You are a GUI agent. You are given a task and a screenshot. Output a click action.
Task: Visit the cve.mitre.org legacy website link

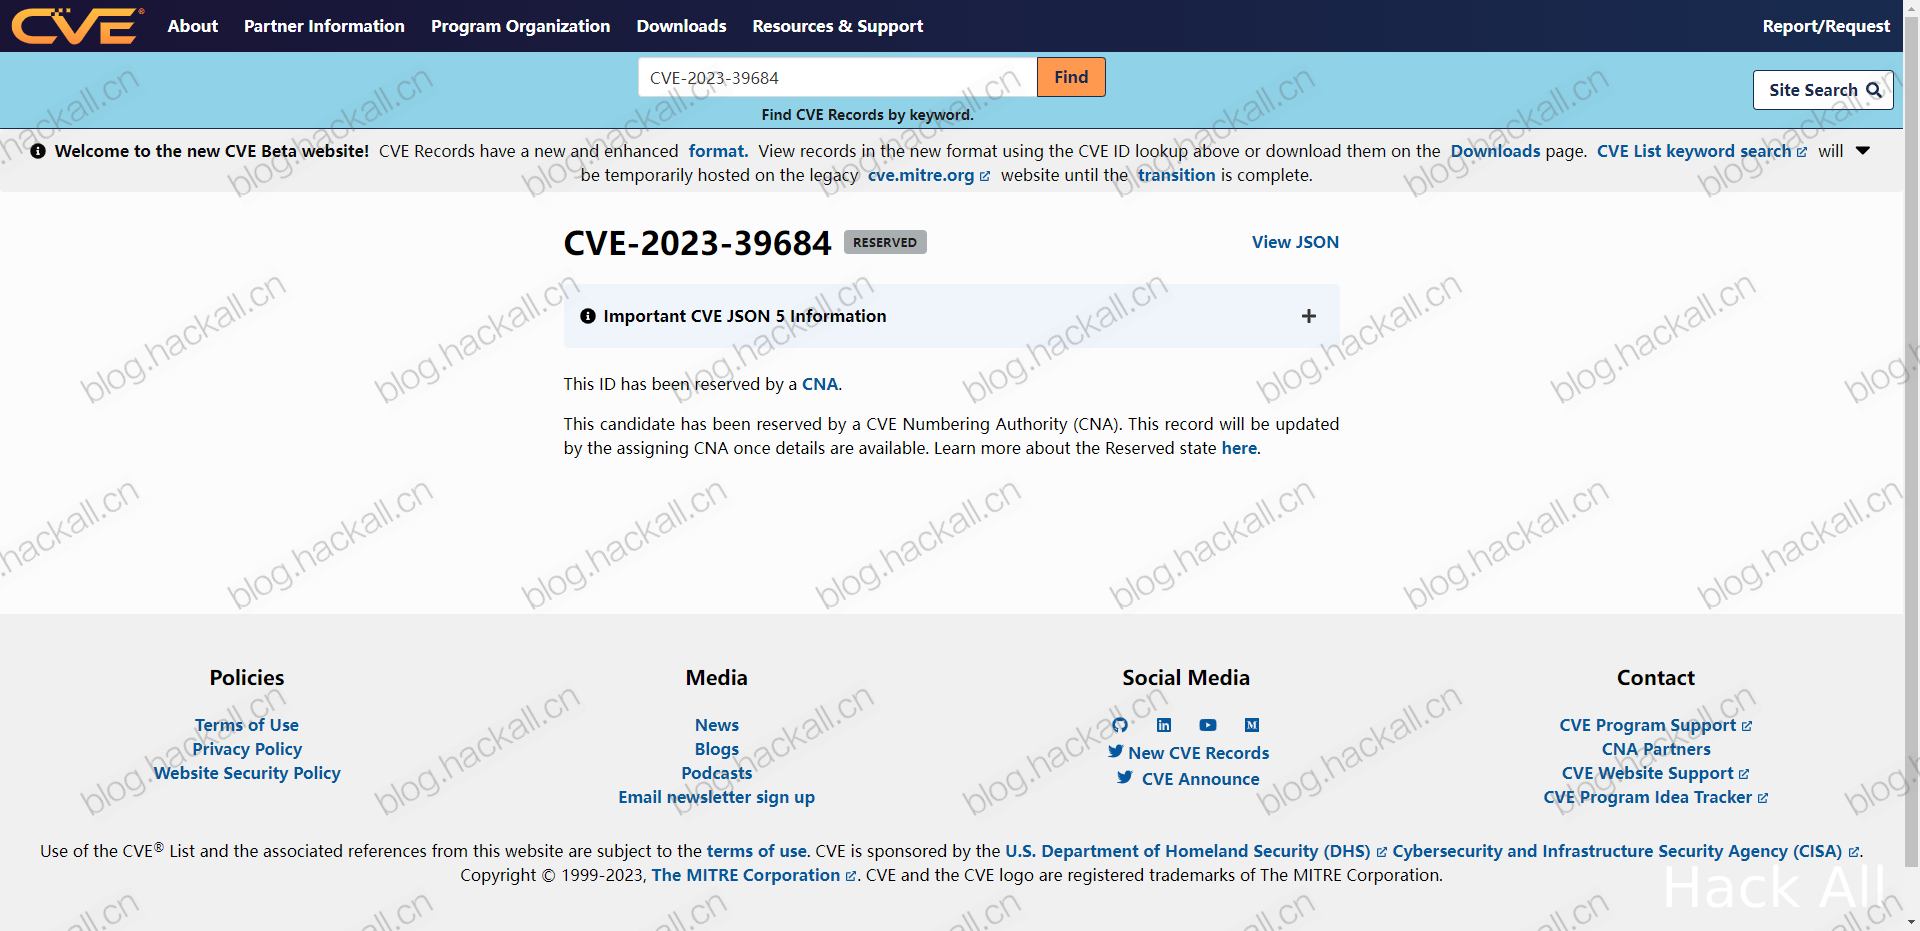pos(928,175)
